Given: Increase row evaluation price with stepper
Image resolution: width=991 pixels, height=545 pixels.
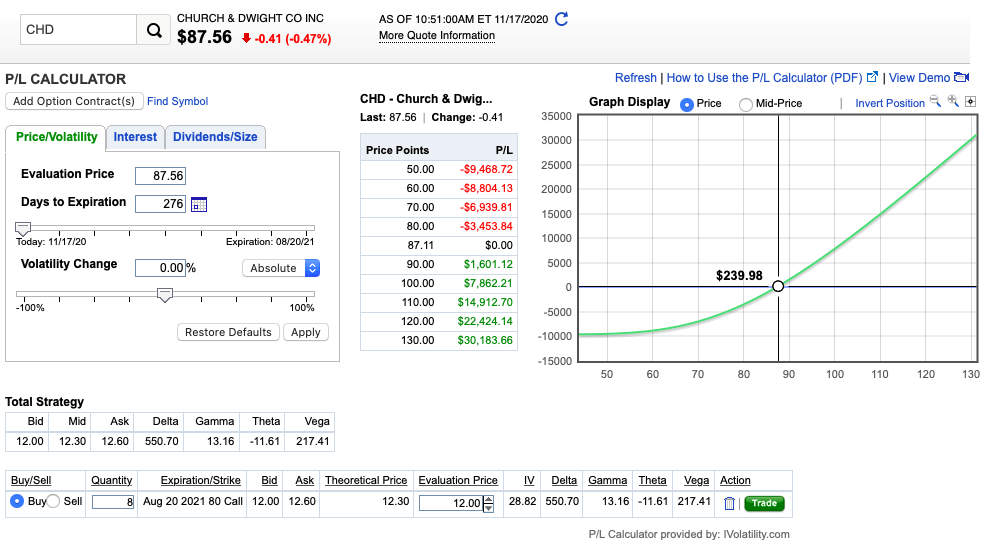Looking at the screenshot, I should (489, 499).
